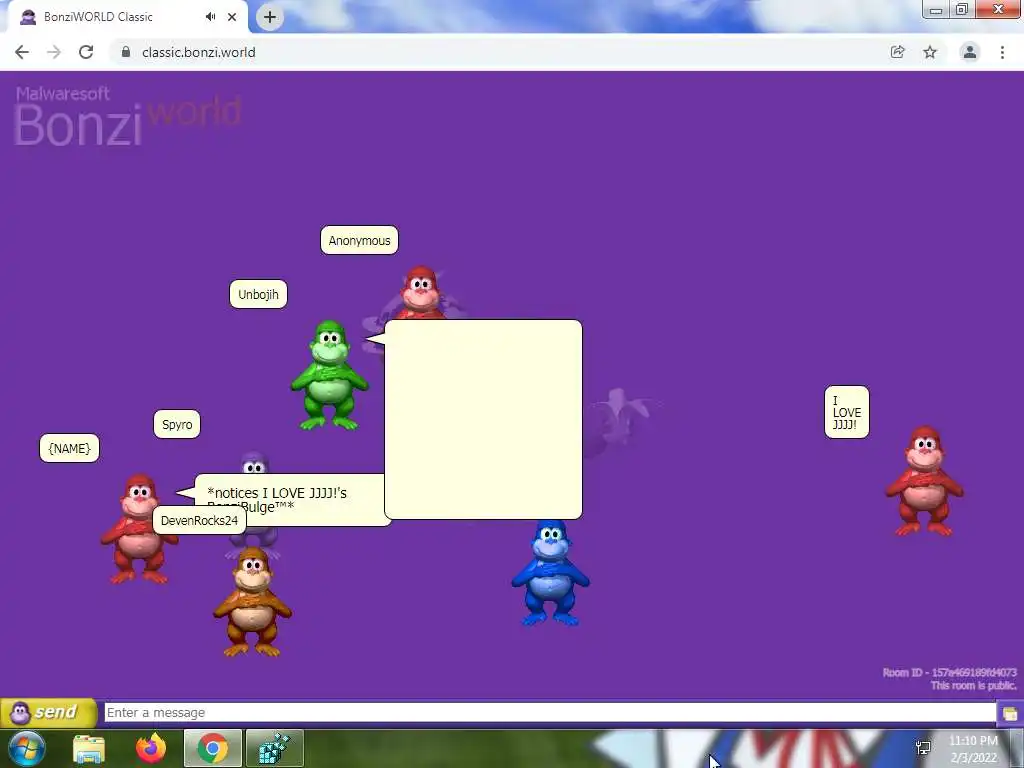Minimize the Chrome window
Viewport: 1024px width, 768px height.
click(936, 10)
